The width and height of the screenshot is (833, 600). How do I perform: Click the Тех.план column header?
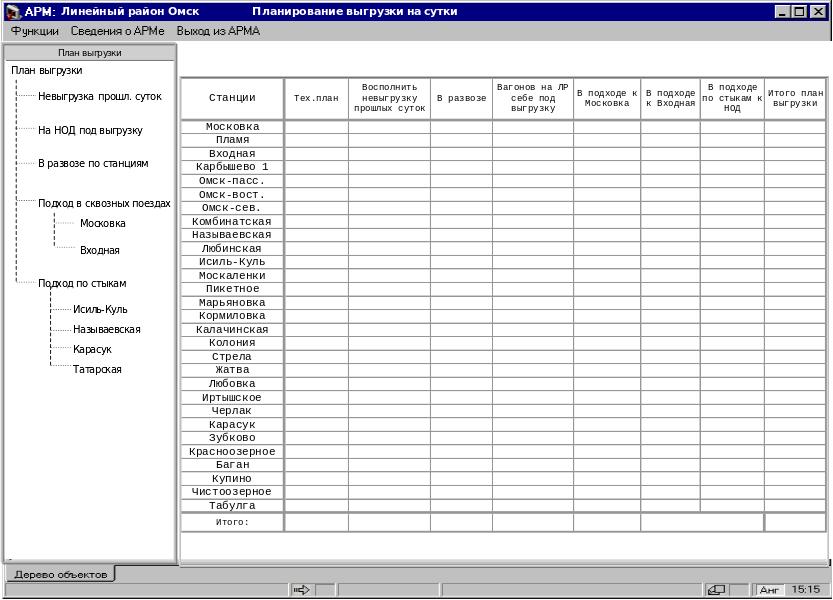coord(317,98)
